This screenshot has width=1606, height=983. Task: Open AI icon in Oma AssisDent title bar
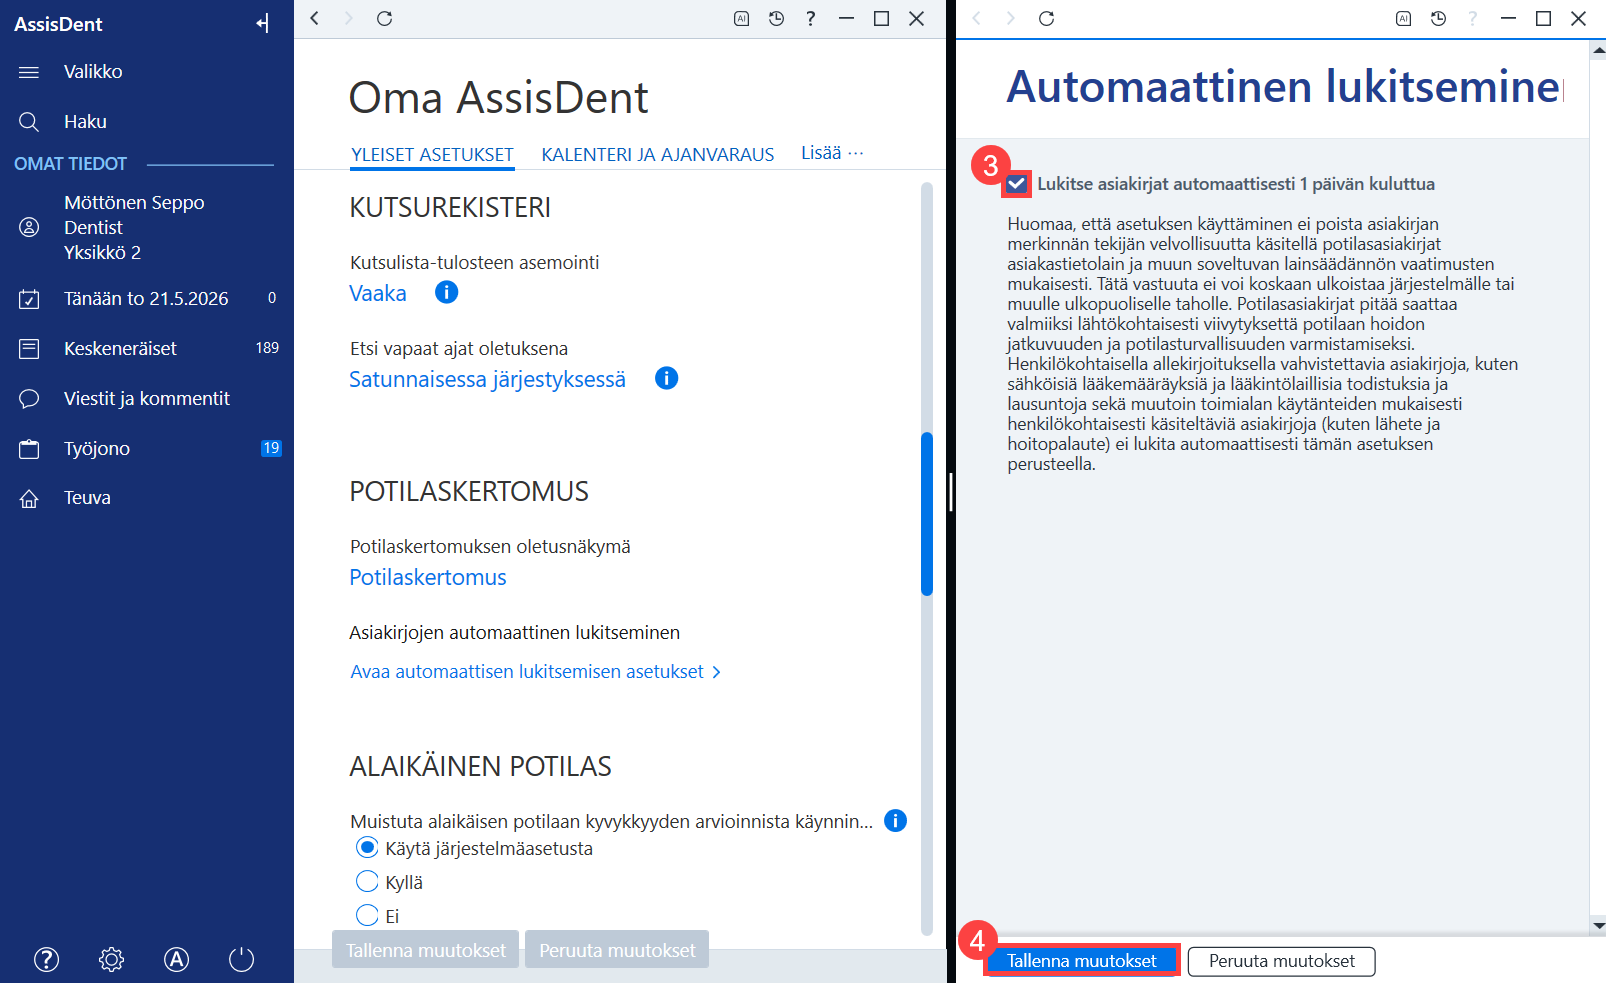point(741,18)
